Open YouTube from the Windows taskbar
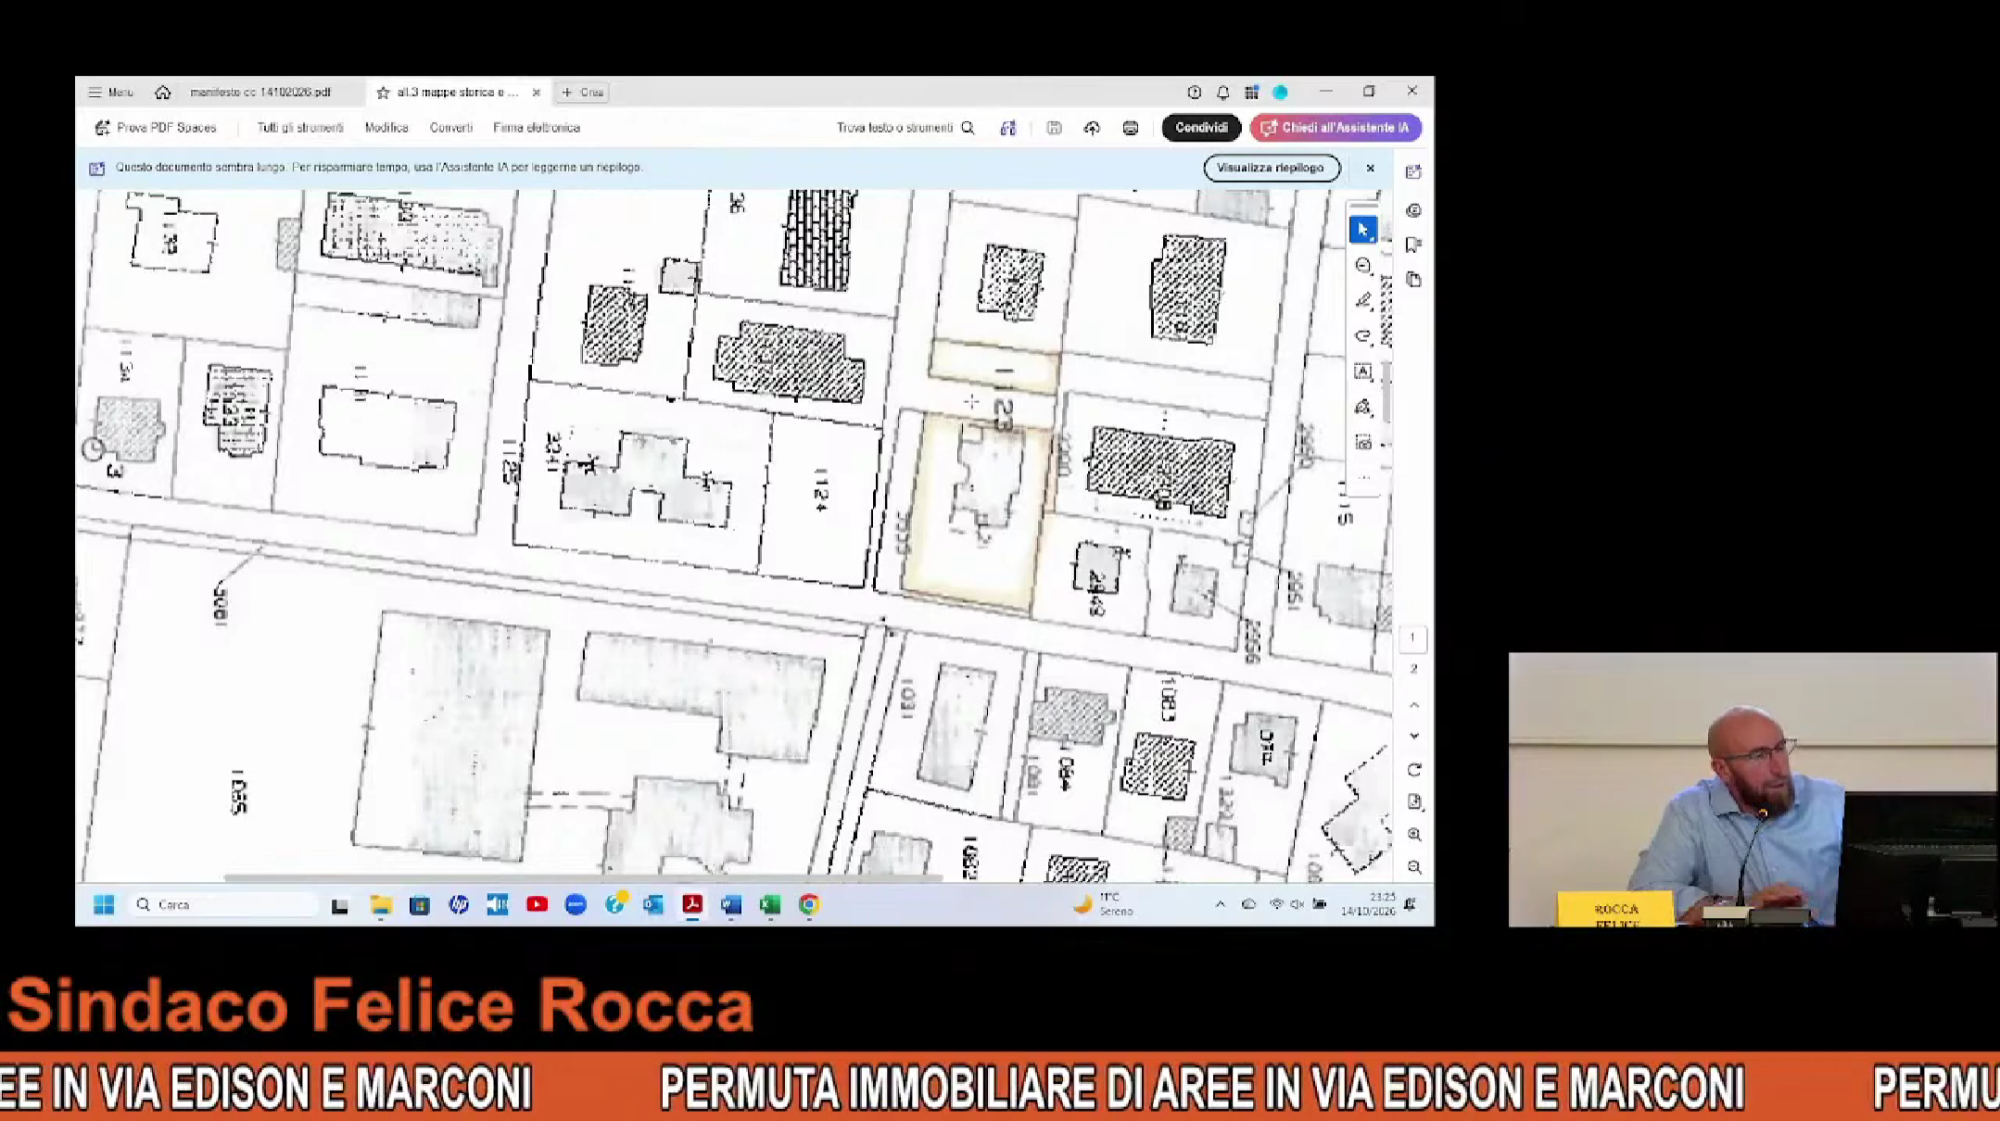Viewport: 2000px width, 1121px height. (x=537, y=905)
